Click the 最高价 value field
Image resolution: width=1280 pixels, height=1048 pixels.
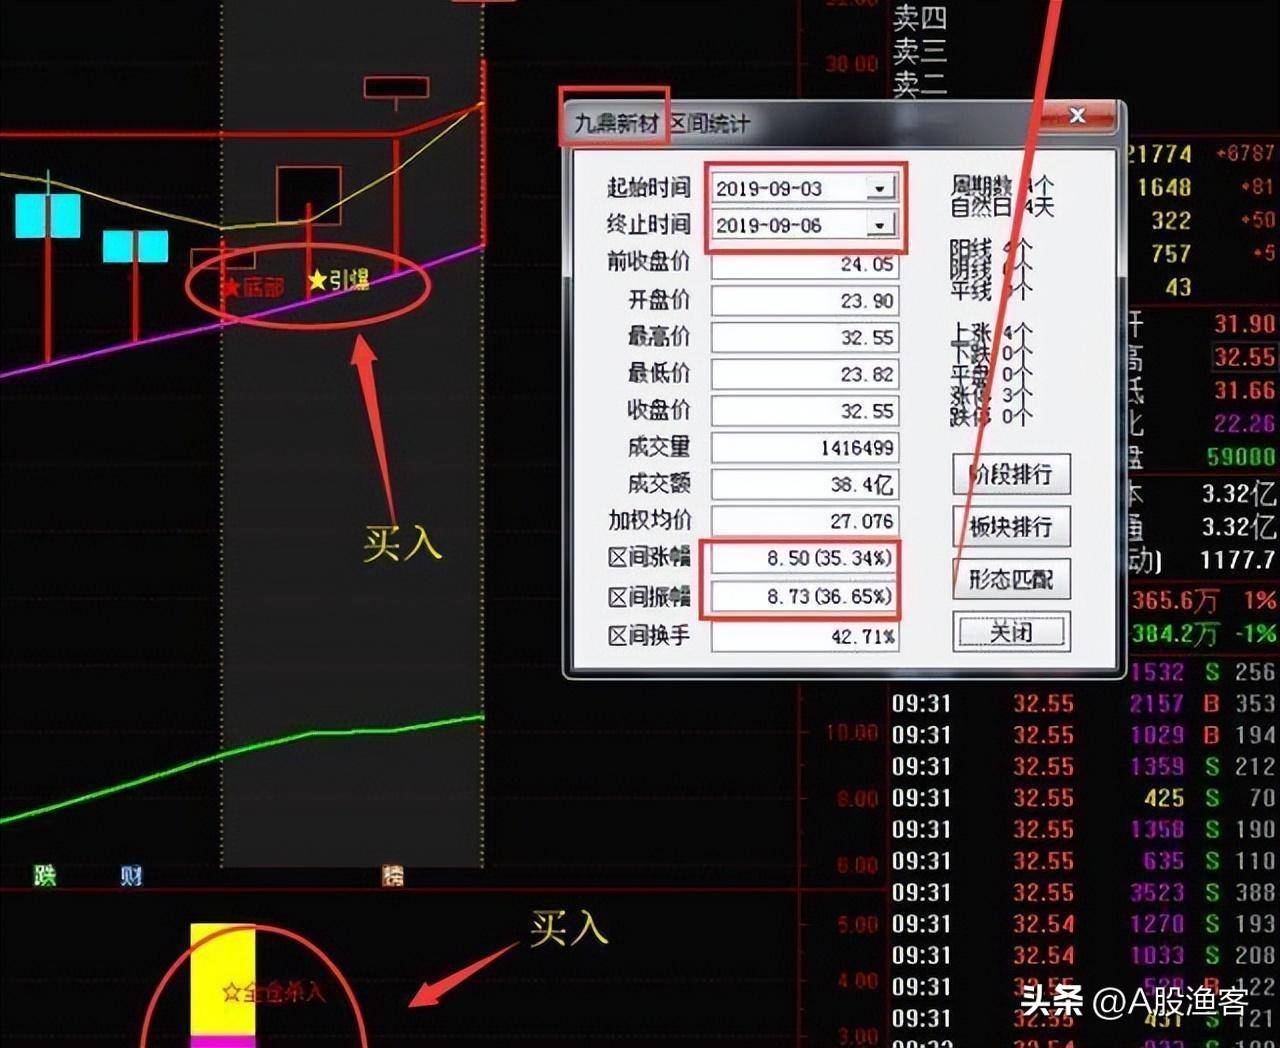click(805, 338)
